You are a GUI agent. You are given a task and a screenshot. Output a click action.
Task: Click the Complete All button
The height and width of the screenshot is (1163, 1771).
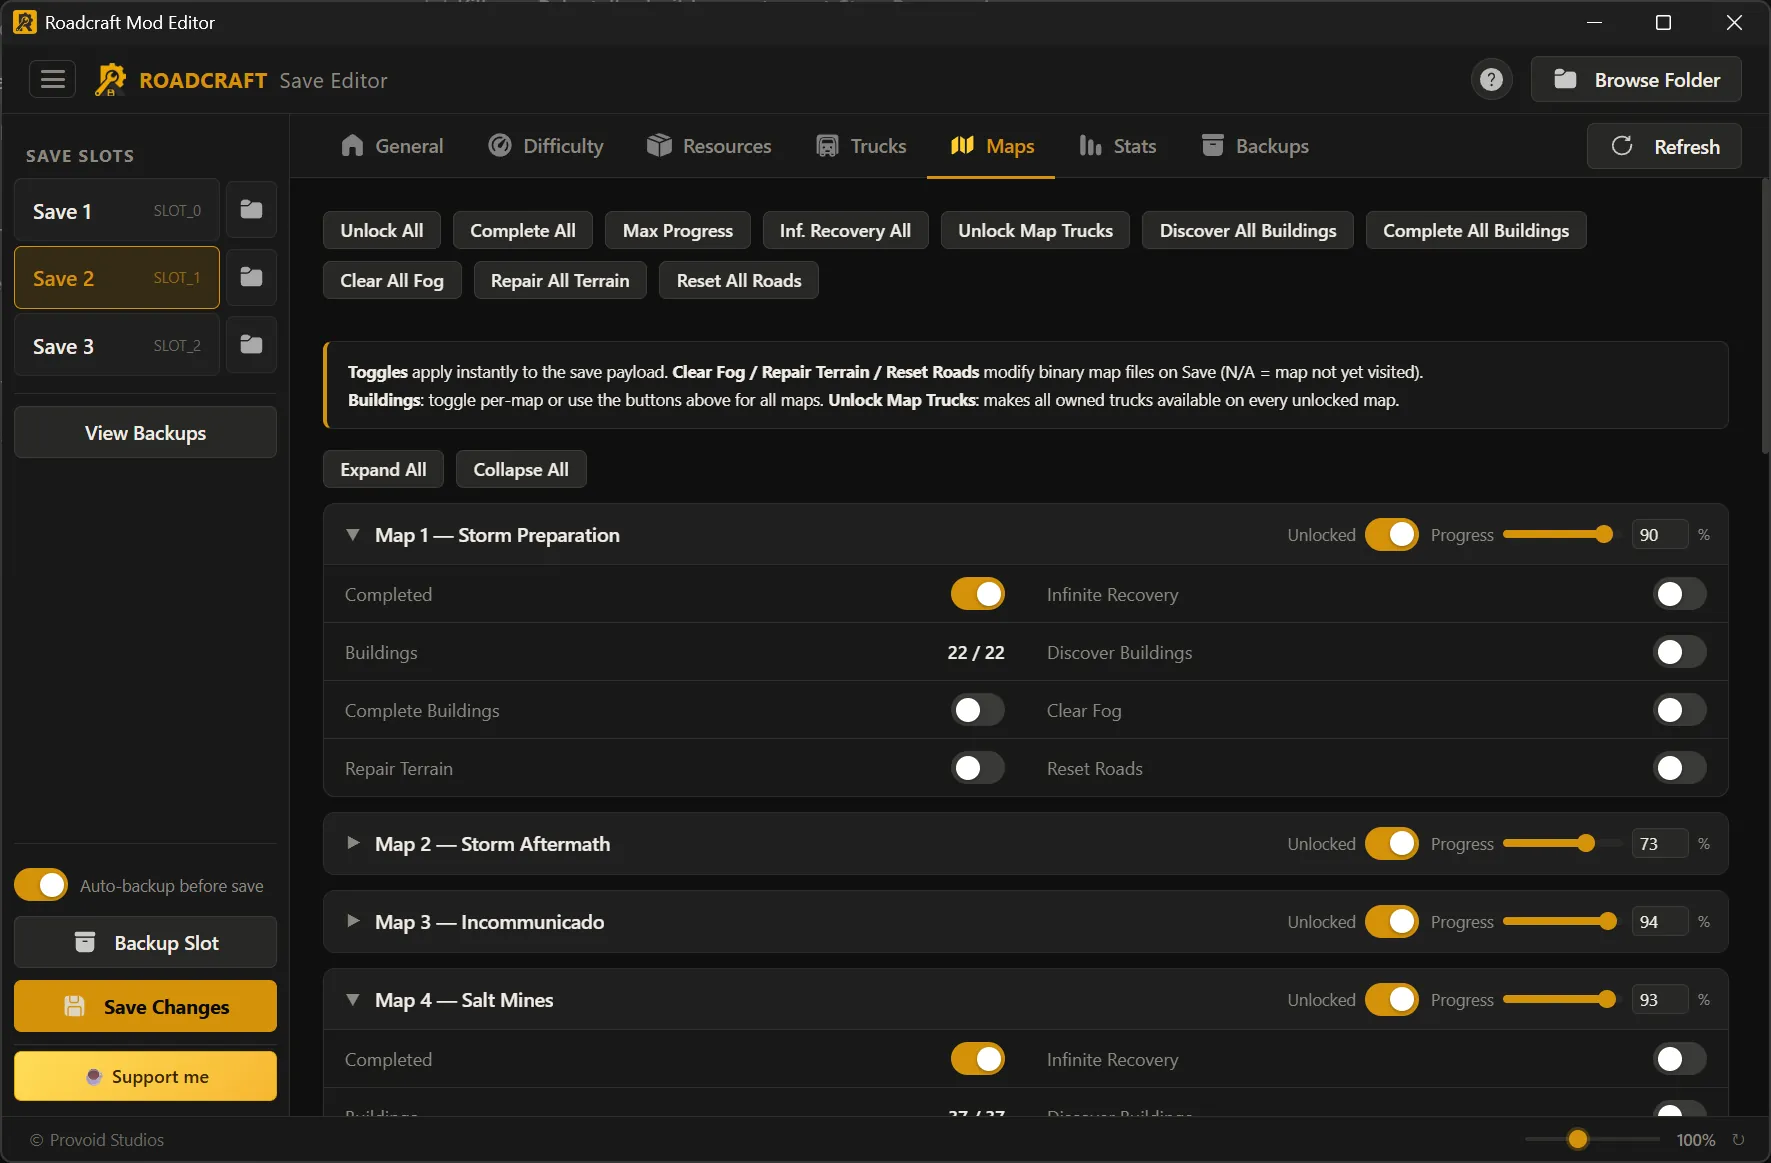[x=523, y=230]
